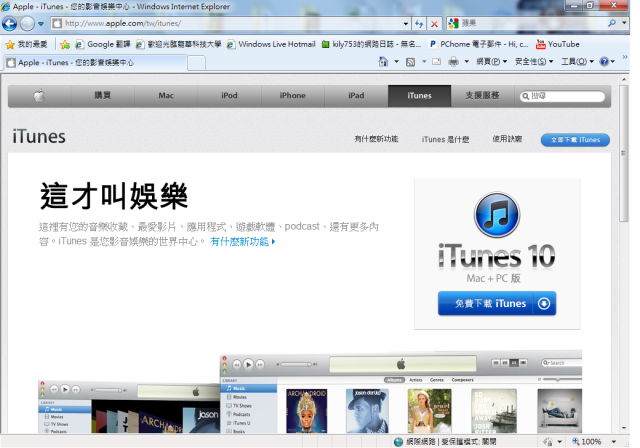Open the PChome 電子郵件 bookmark
640x448 pixels.
478,44
